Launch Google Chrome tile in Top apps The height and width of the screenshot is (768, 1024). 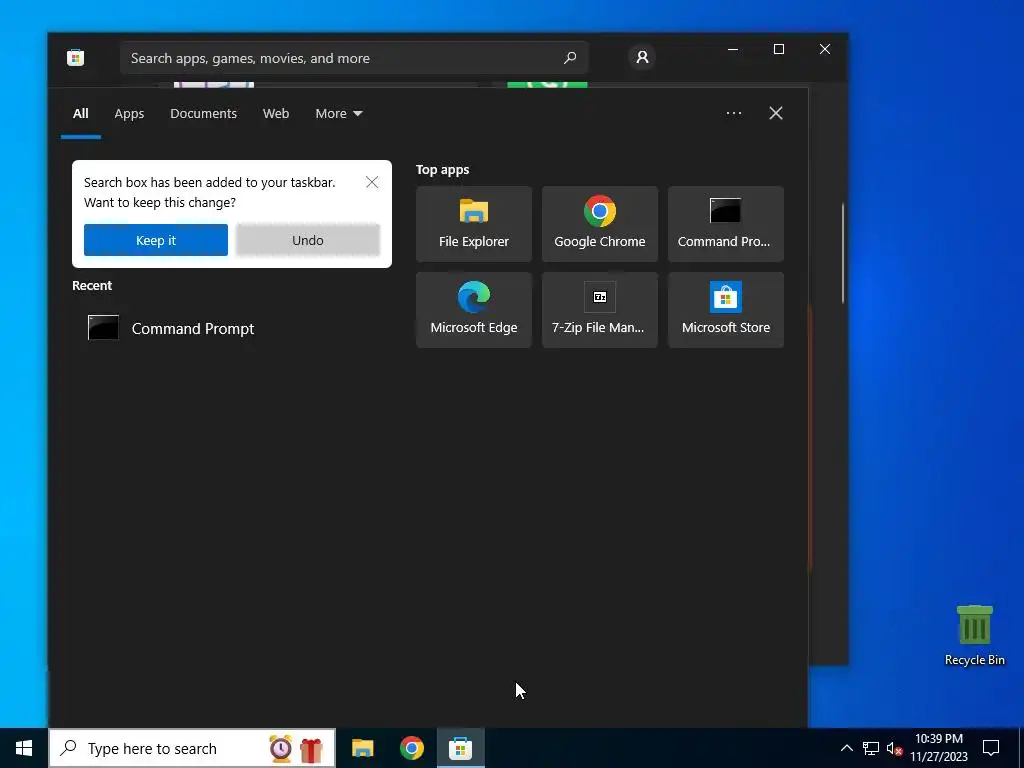[x=600, y=224]
